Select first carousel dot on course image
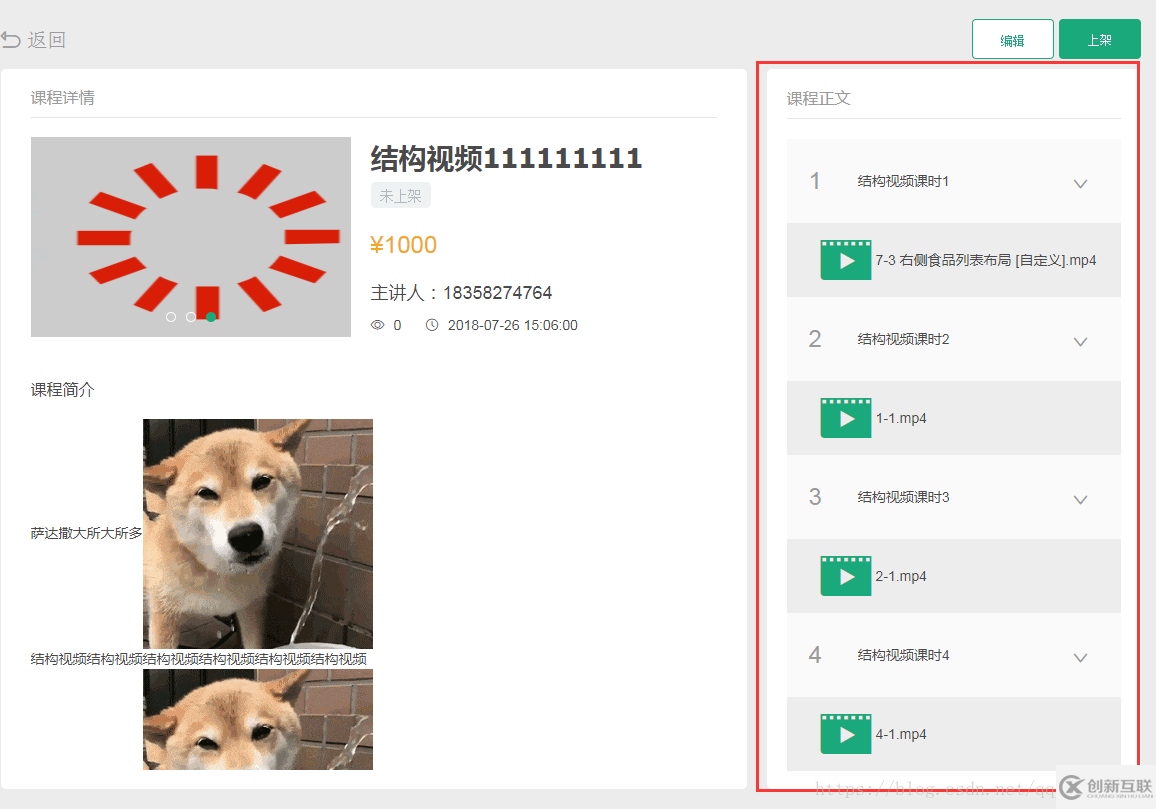The height and width of the screenshot is (809, 1156). [171, 317]
